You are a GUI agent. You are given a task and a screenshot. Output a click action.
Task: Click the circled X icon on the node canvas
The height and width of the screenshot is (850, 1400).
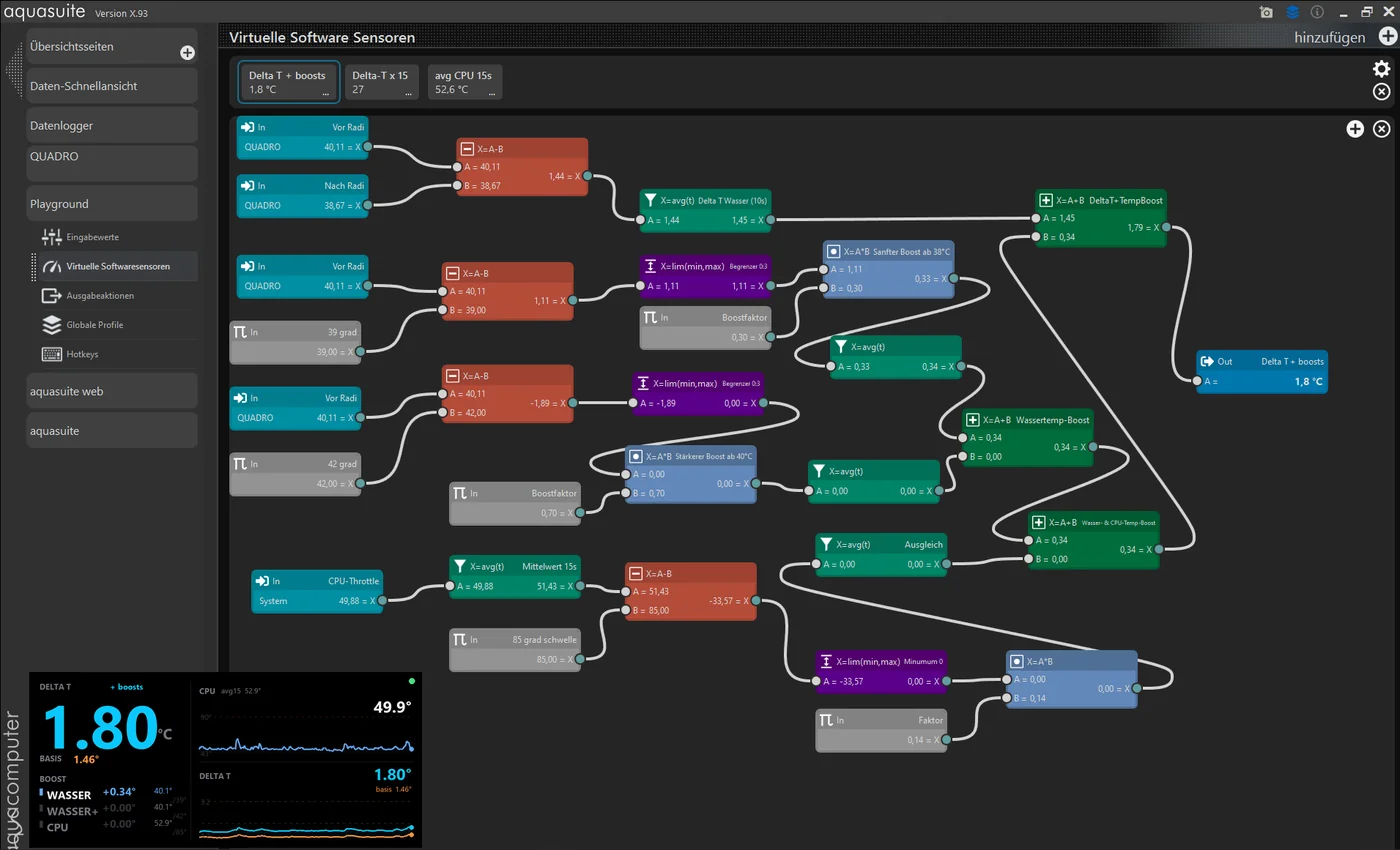coord(1381,129)
